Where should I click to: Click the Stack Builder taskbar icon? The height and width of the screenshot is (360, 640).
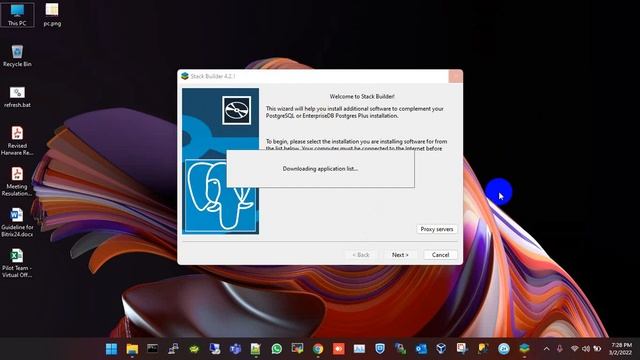524,349
